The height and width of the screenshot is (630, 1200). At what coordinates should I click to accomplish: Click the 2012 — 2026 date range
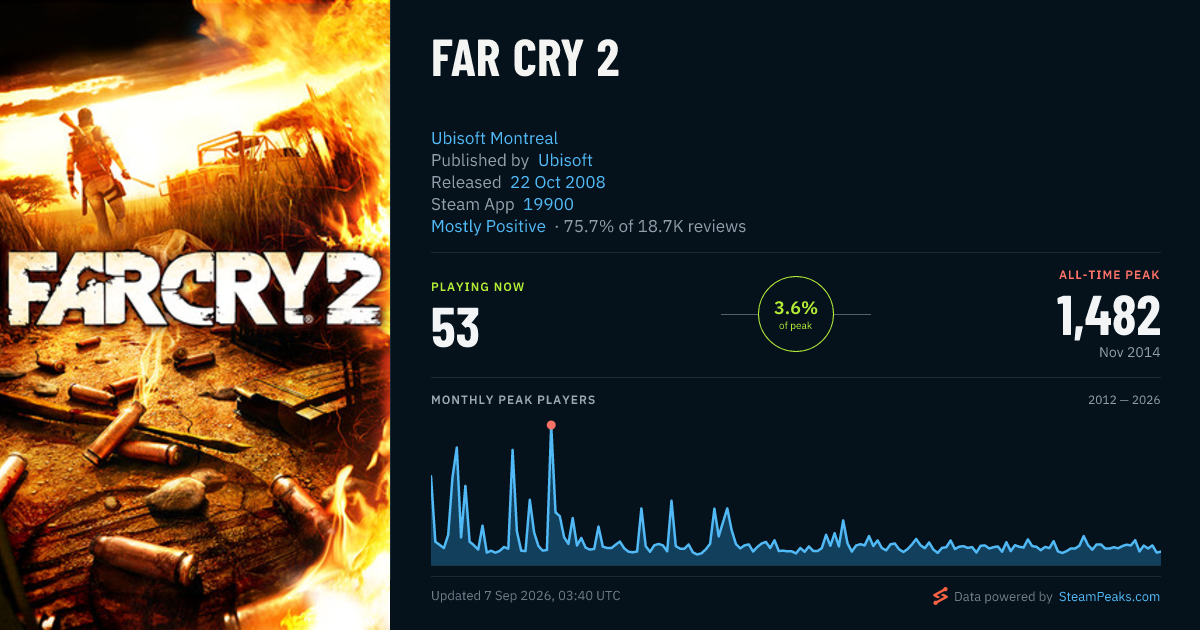[1124, 400]
